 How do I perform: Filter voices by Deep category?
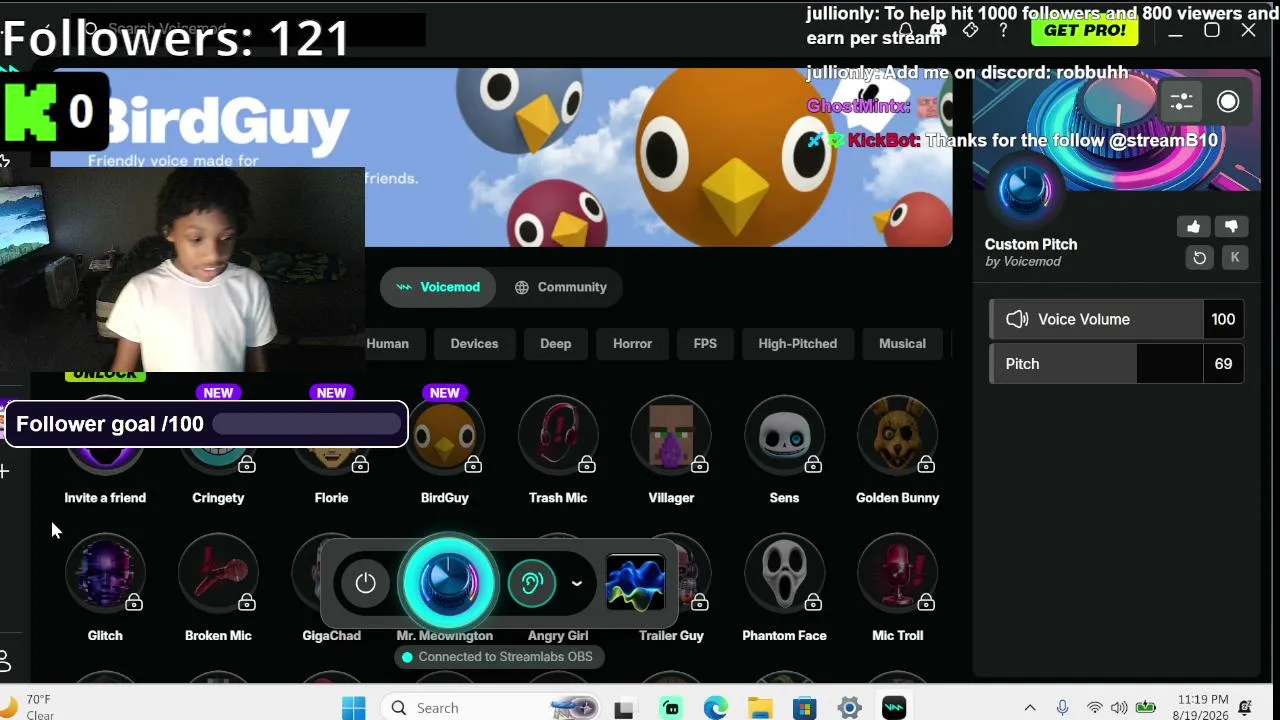click(556, 343)
